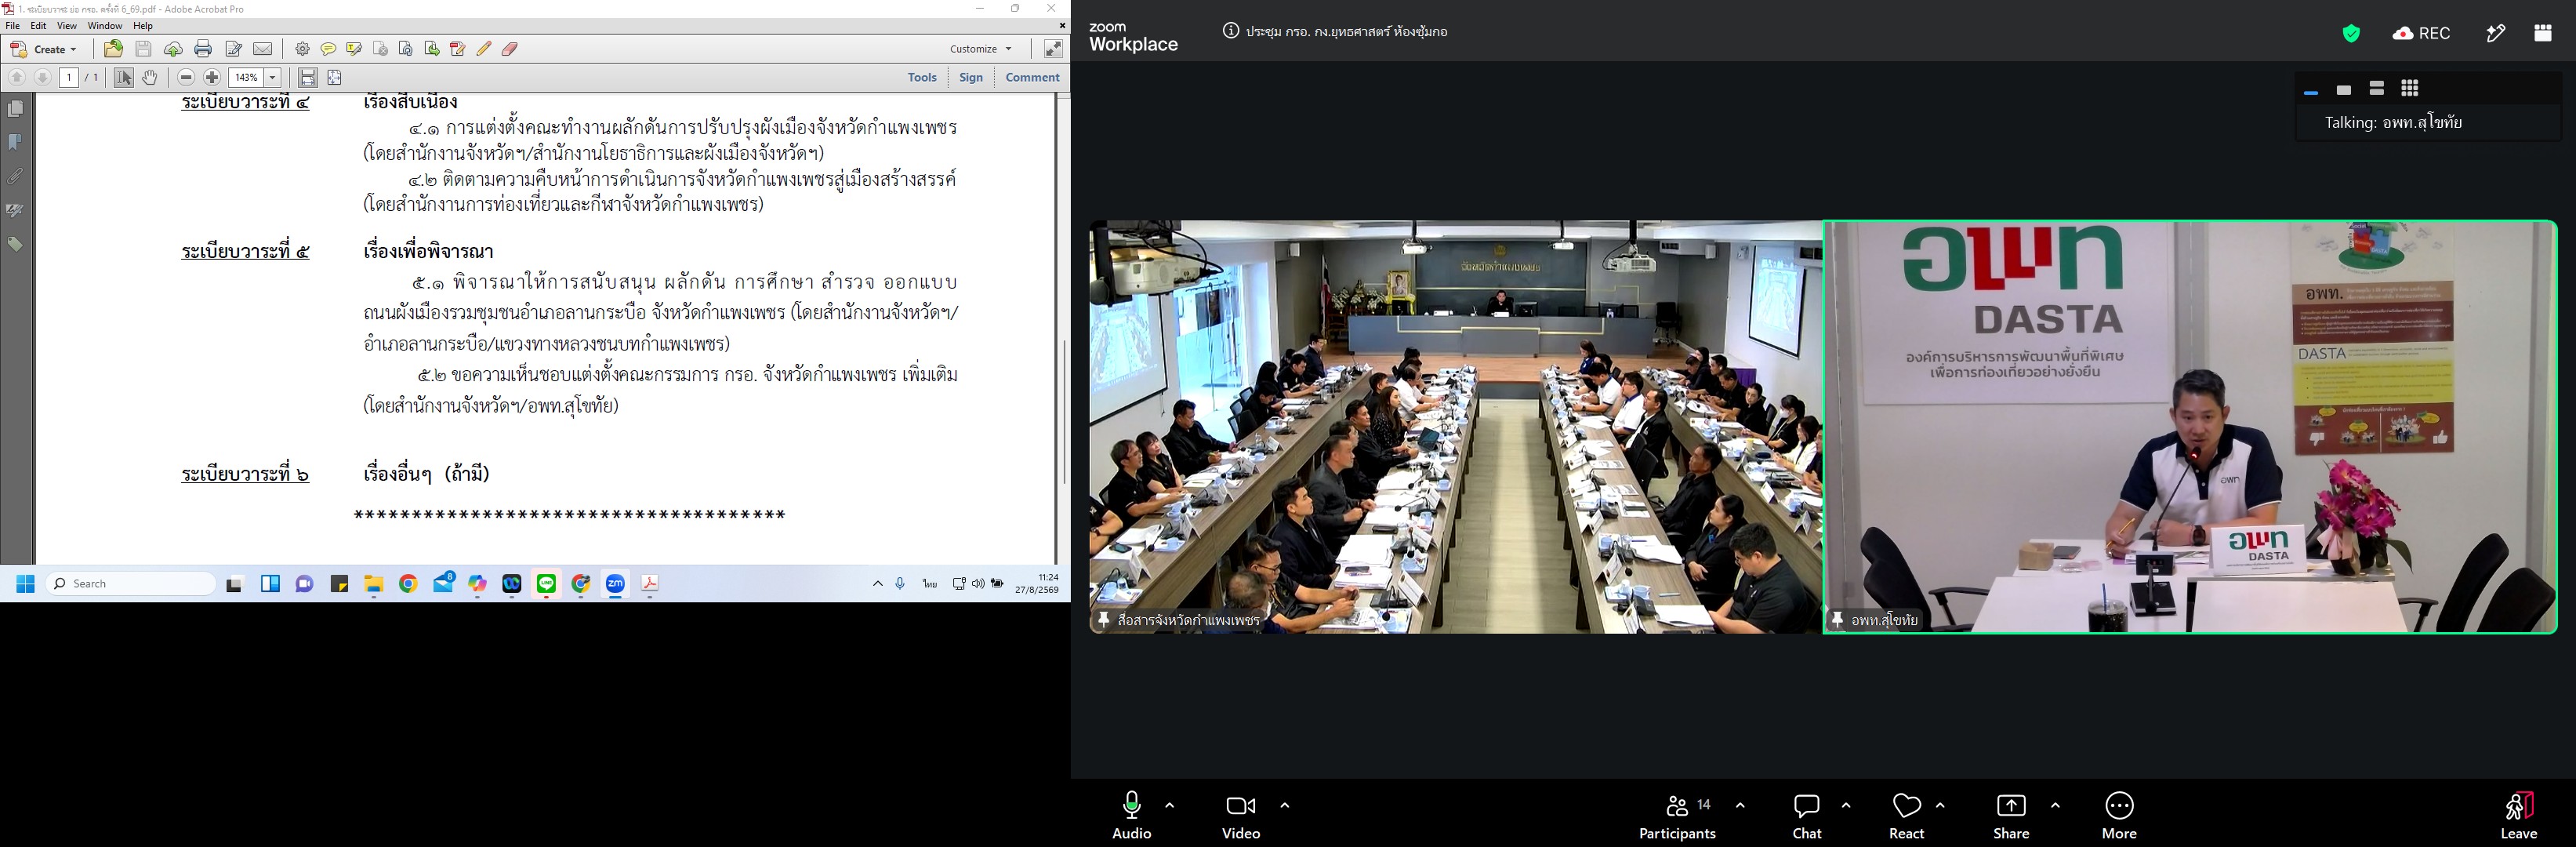The image size is (2576, 847).
Task: Select the pink eraser tool in Acrobat
Action: point(510,49)
